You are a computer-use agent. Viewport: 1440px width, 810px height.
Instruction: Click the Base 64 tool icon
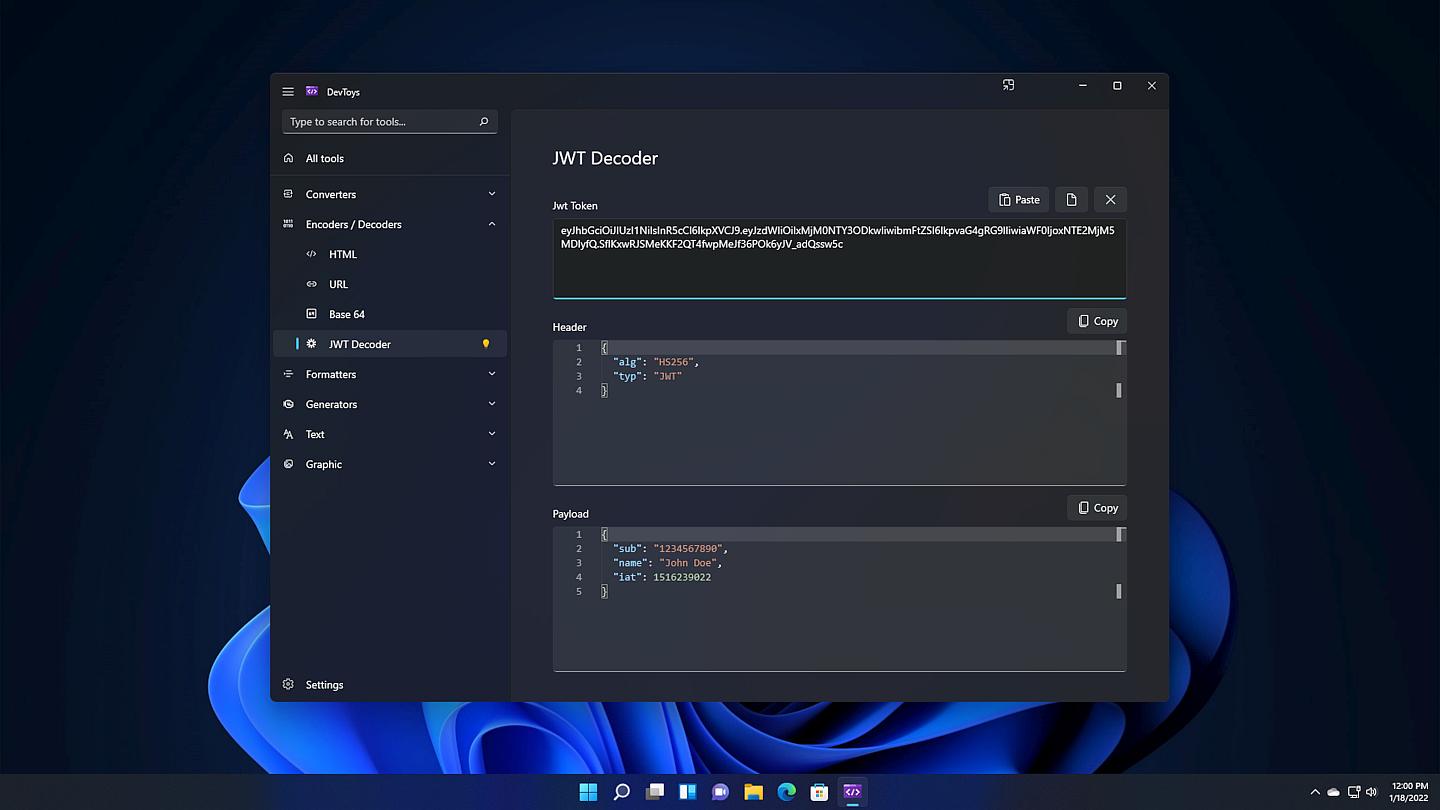coord(311,314)
